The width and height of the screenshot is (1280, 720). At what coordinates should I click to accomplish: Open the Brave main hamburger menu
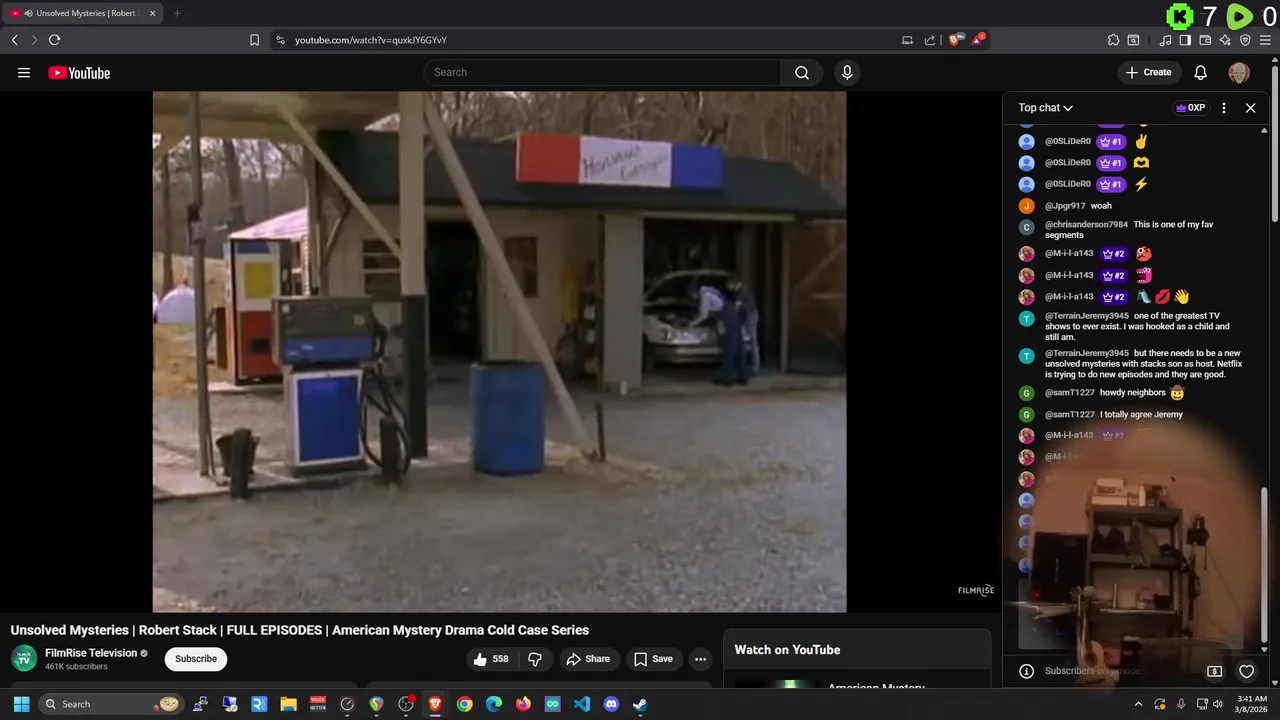[1265, 40]
